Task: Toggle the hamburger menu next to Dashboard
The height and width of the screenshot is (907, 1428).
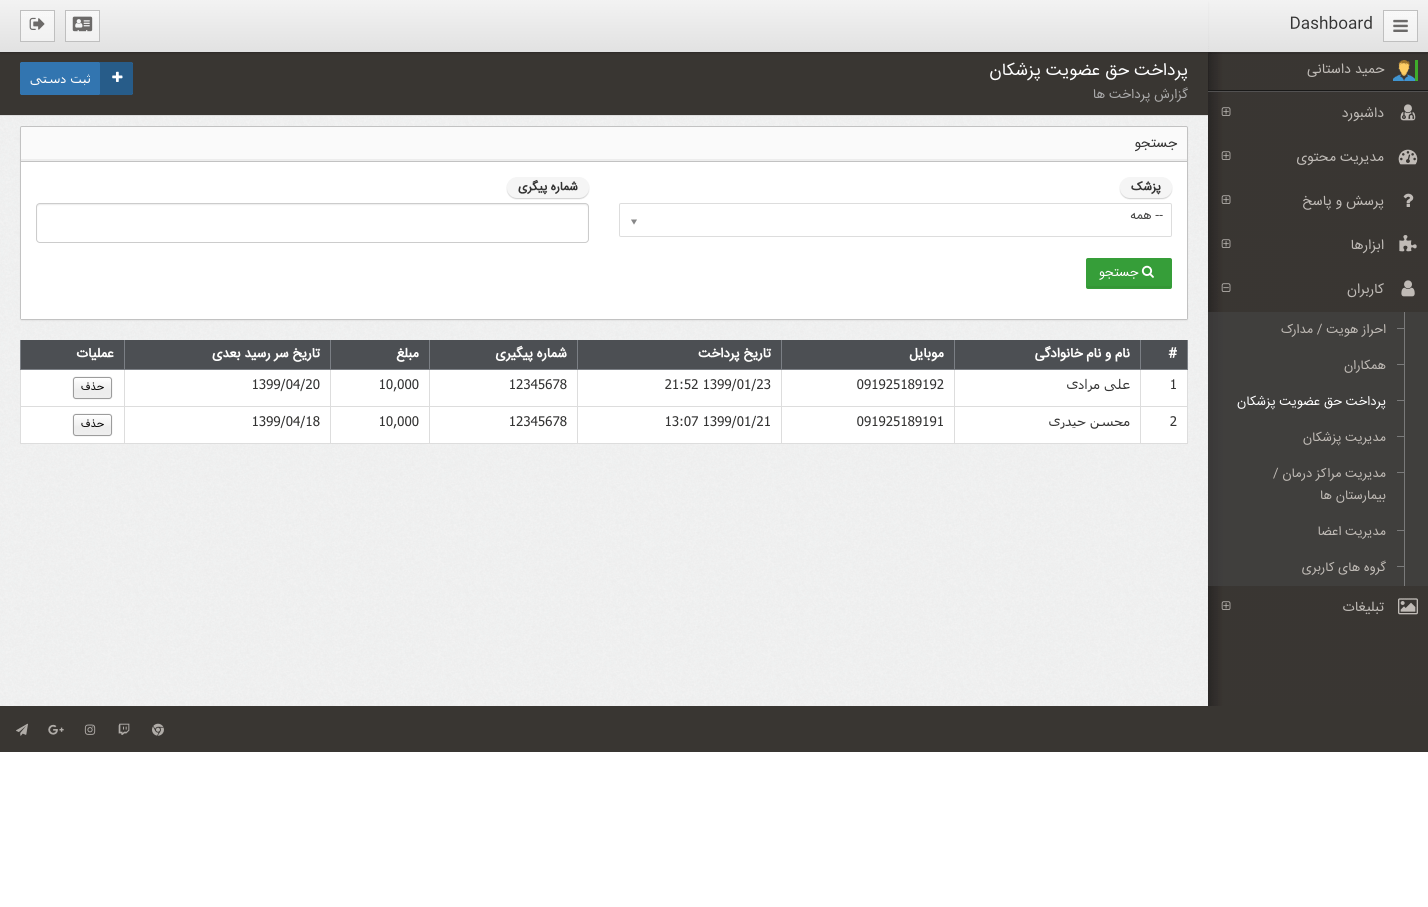Action: [1400, 26]
